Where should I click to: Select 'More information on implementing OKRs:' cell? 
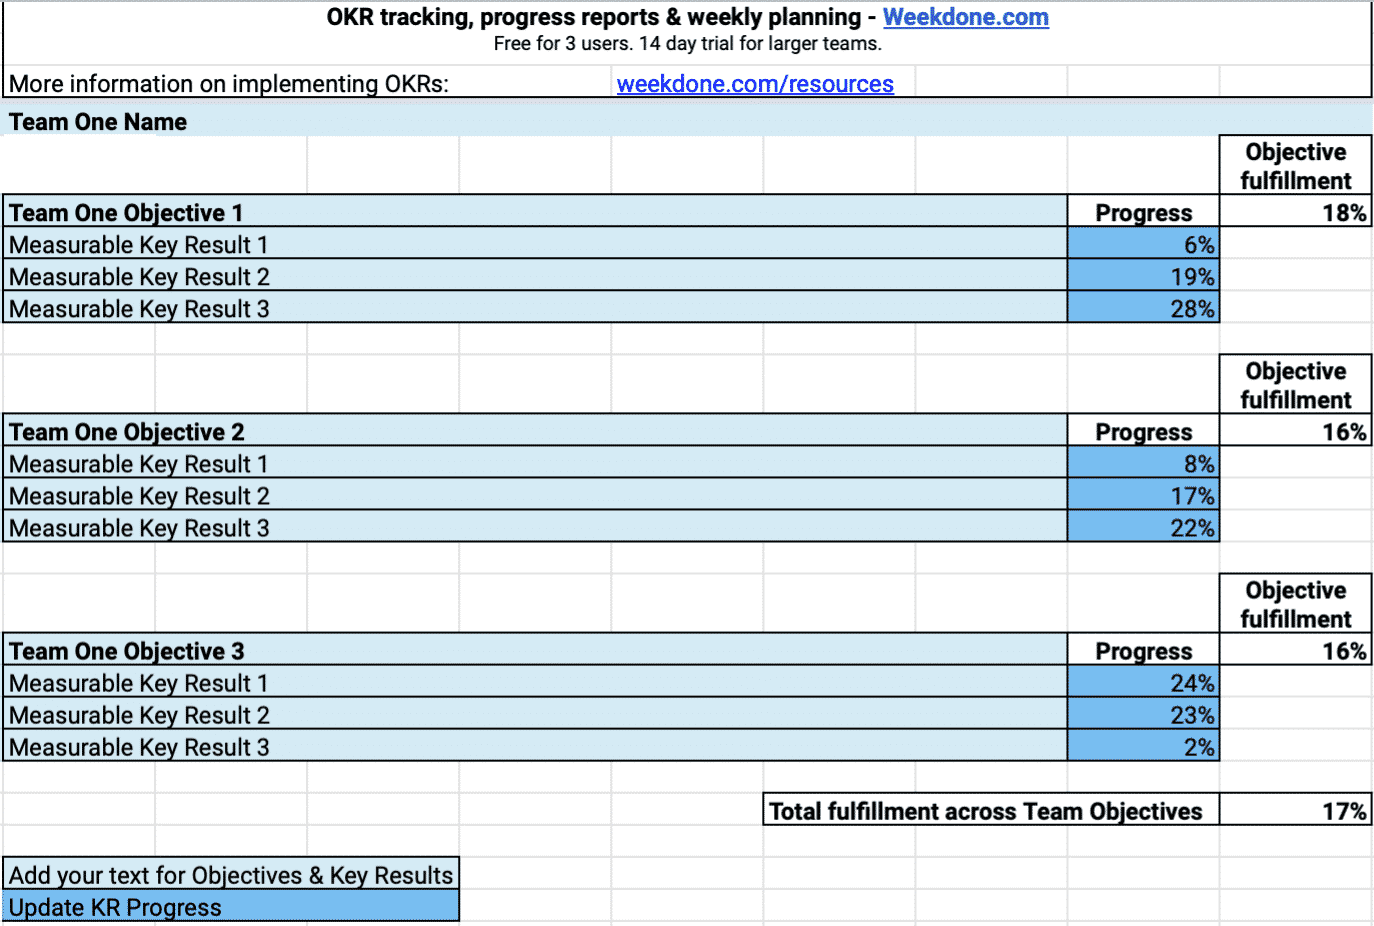[308, 83]
